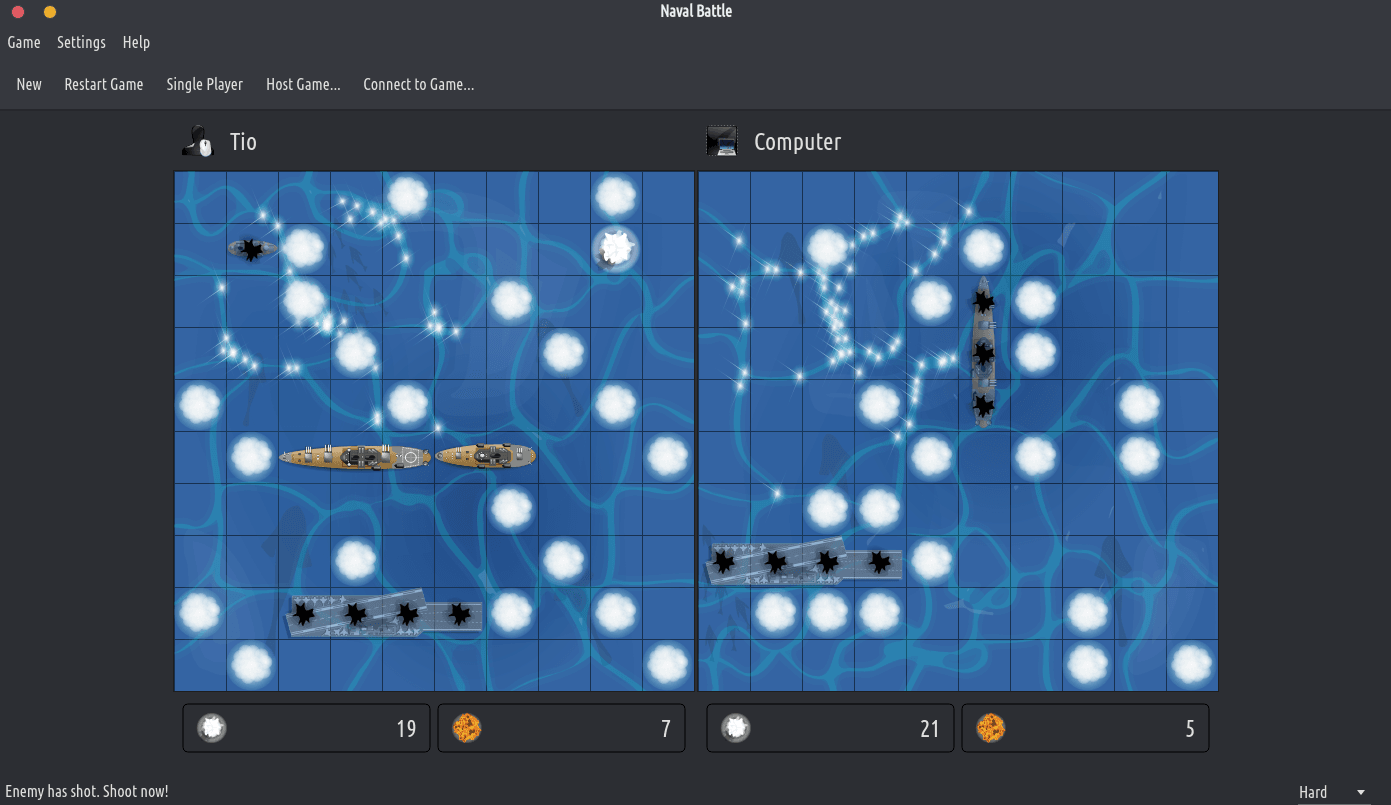Click the New toolbar button
Screen dimensions: 1391x805
tap(29, 84)
